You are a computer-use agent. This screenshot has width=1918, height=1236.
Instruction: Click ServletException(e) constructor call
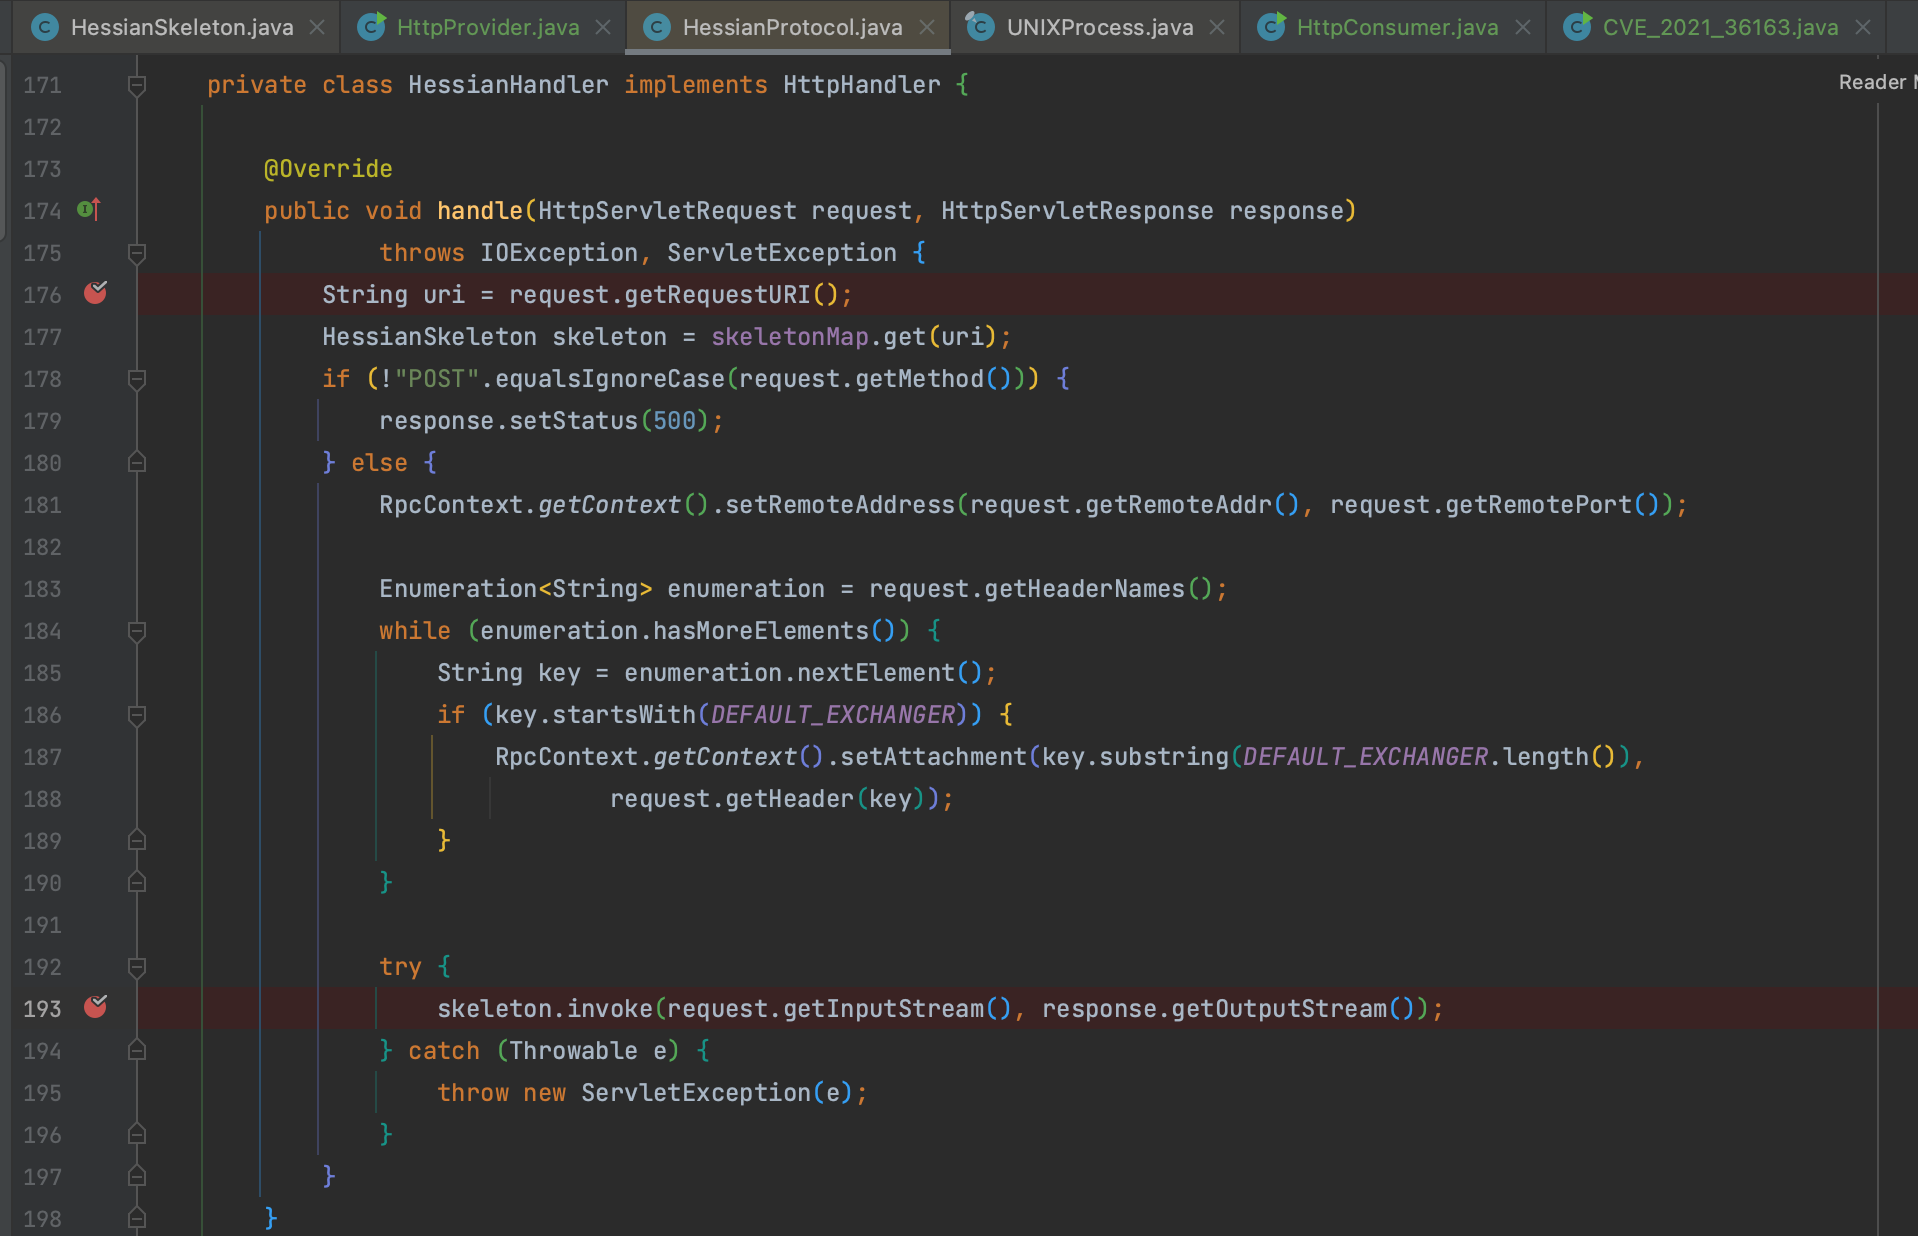coord(717,1093)
